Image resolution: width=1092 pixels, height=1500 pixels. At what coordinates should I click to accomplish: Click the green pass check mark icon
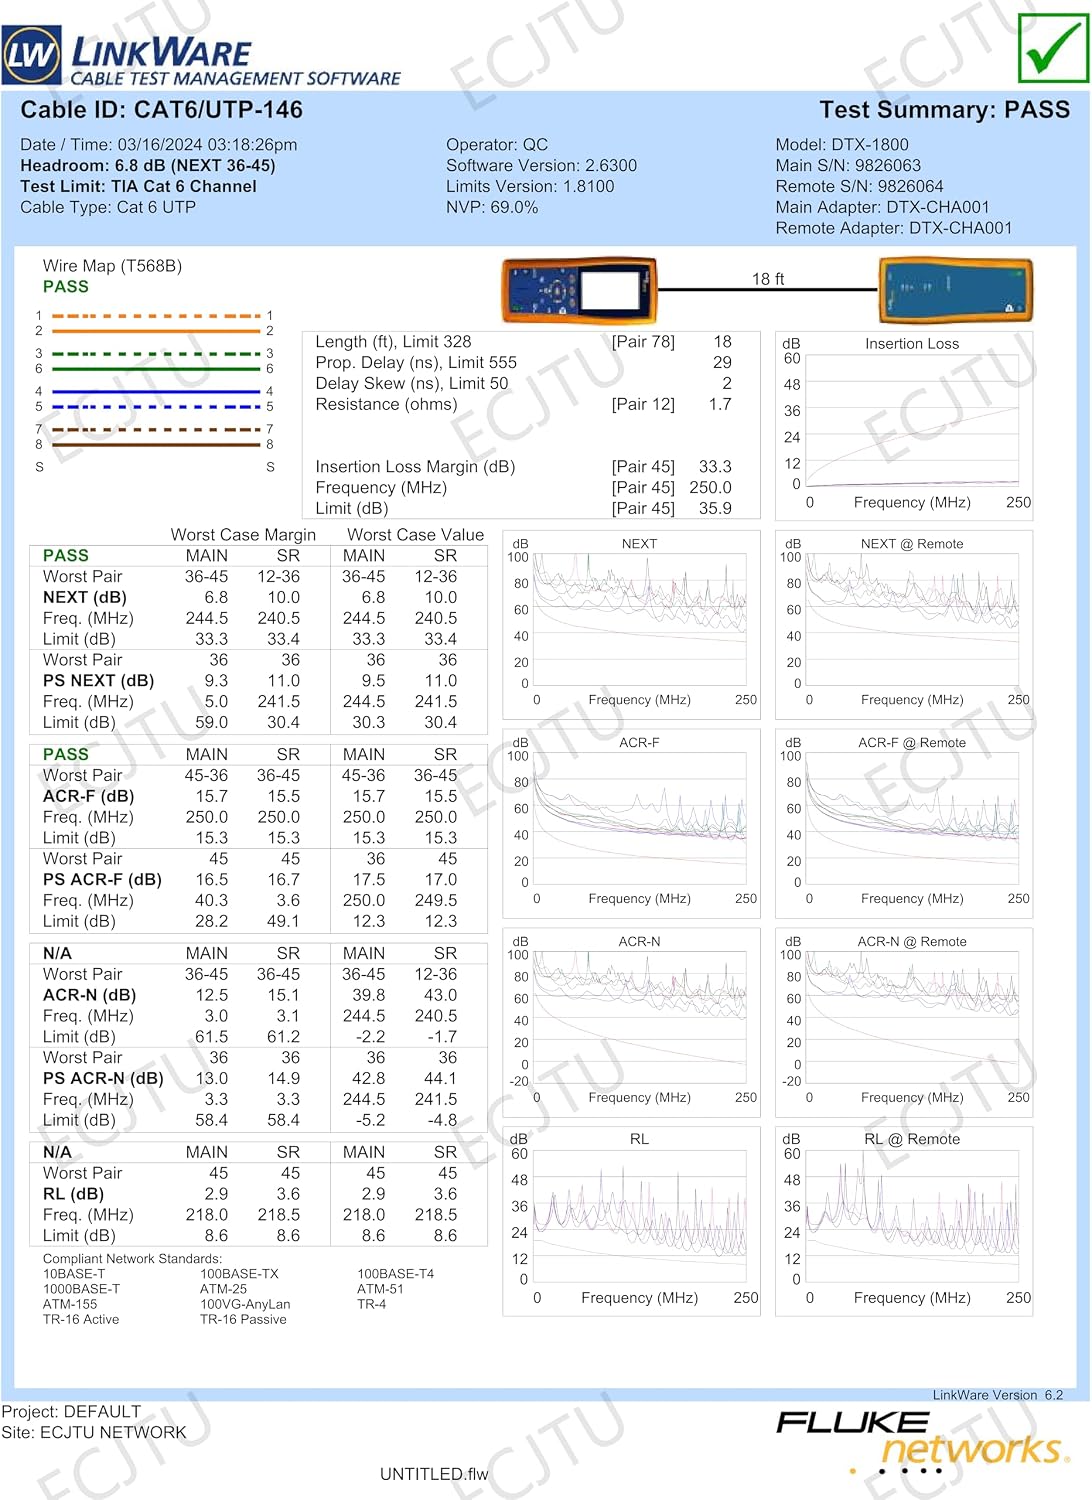tap(1053, 48)
